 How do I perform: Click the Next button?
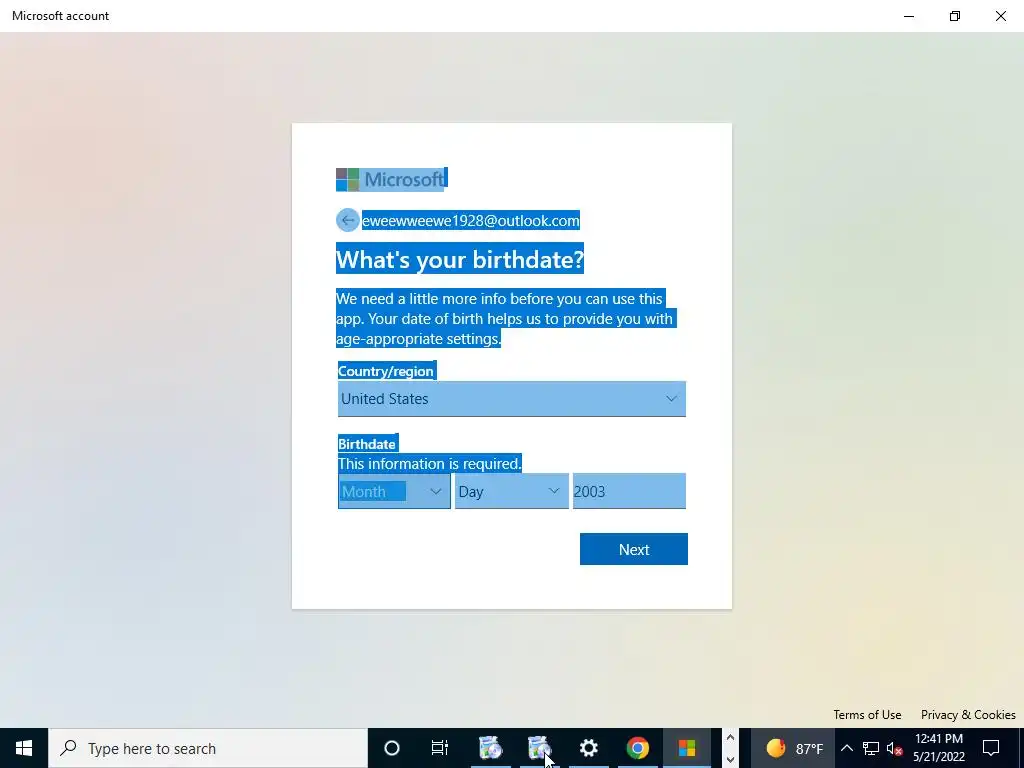pyautogui.click(x=633, y=549)
